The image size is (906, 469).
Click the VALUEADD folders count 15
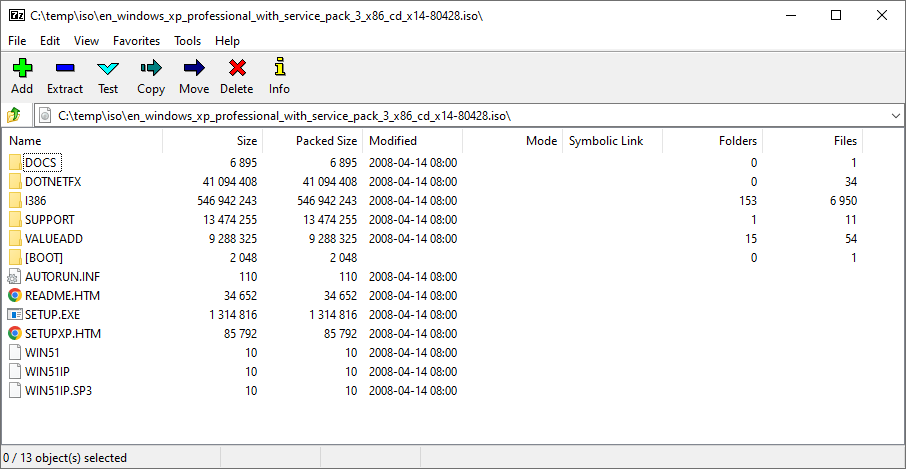[x=751, y=239]
